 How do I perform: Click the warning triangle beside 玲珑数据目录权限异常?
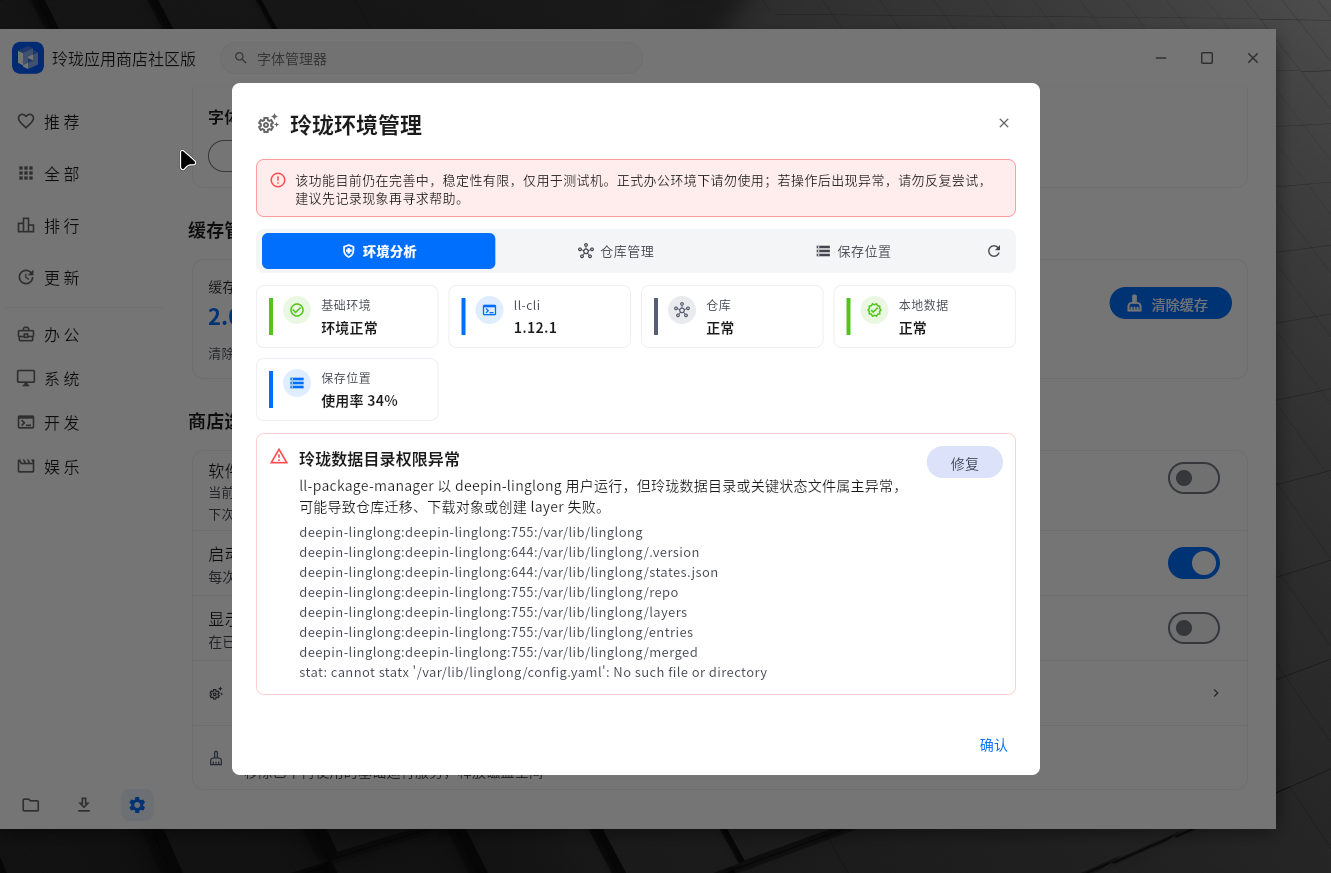[x=279, y=457]
